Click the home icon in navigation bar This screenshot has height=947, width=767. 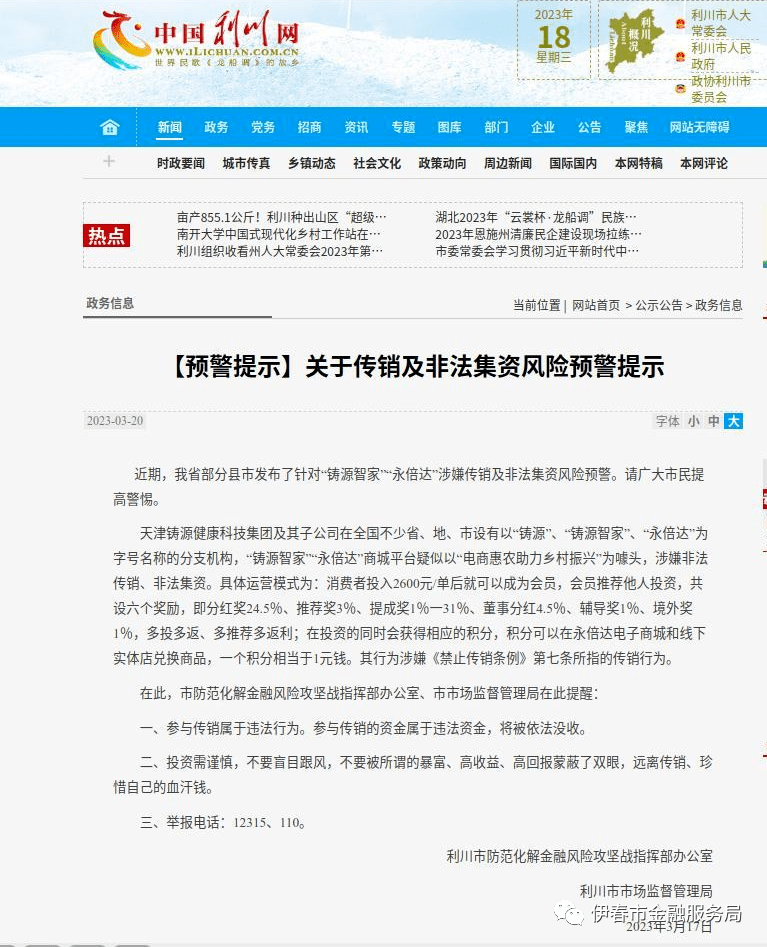pos(109,127)
